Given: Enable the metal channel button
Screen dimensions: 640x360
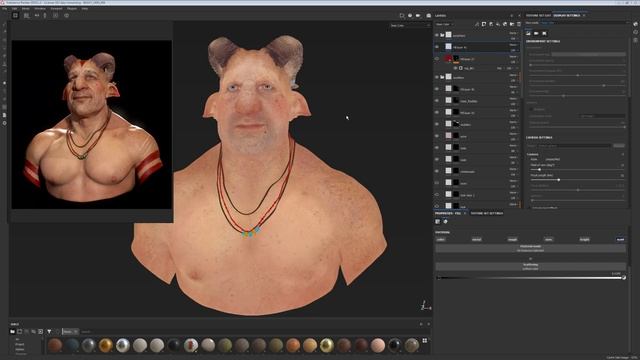Looking at the screenshot, I should [476, 240].
